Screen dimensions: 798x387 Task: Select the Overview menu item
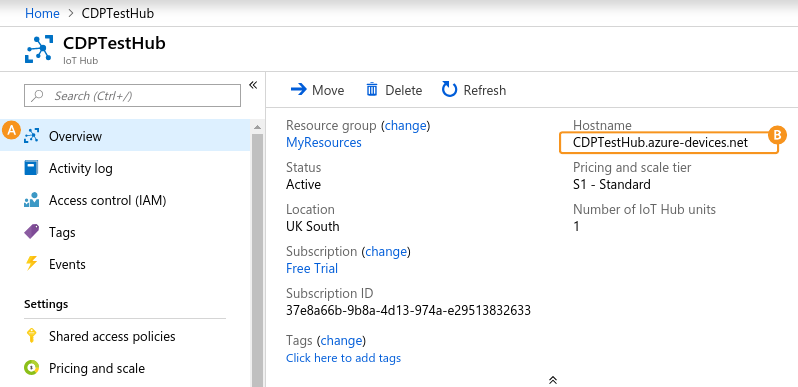[x=125, y=136]
